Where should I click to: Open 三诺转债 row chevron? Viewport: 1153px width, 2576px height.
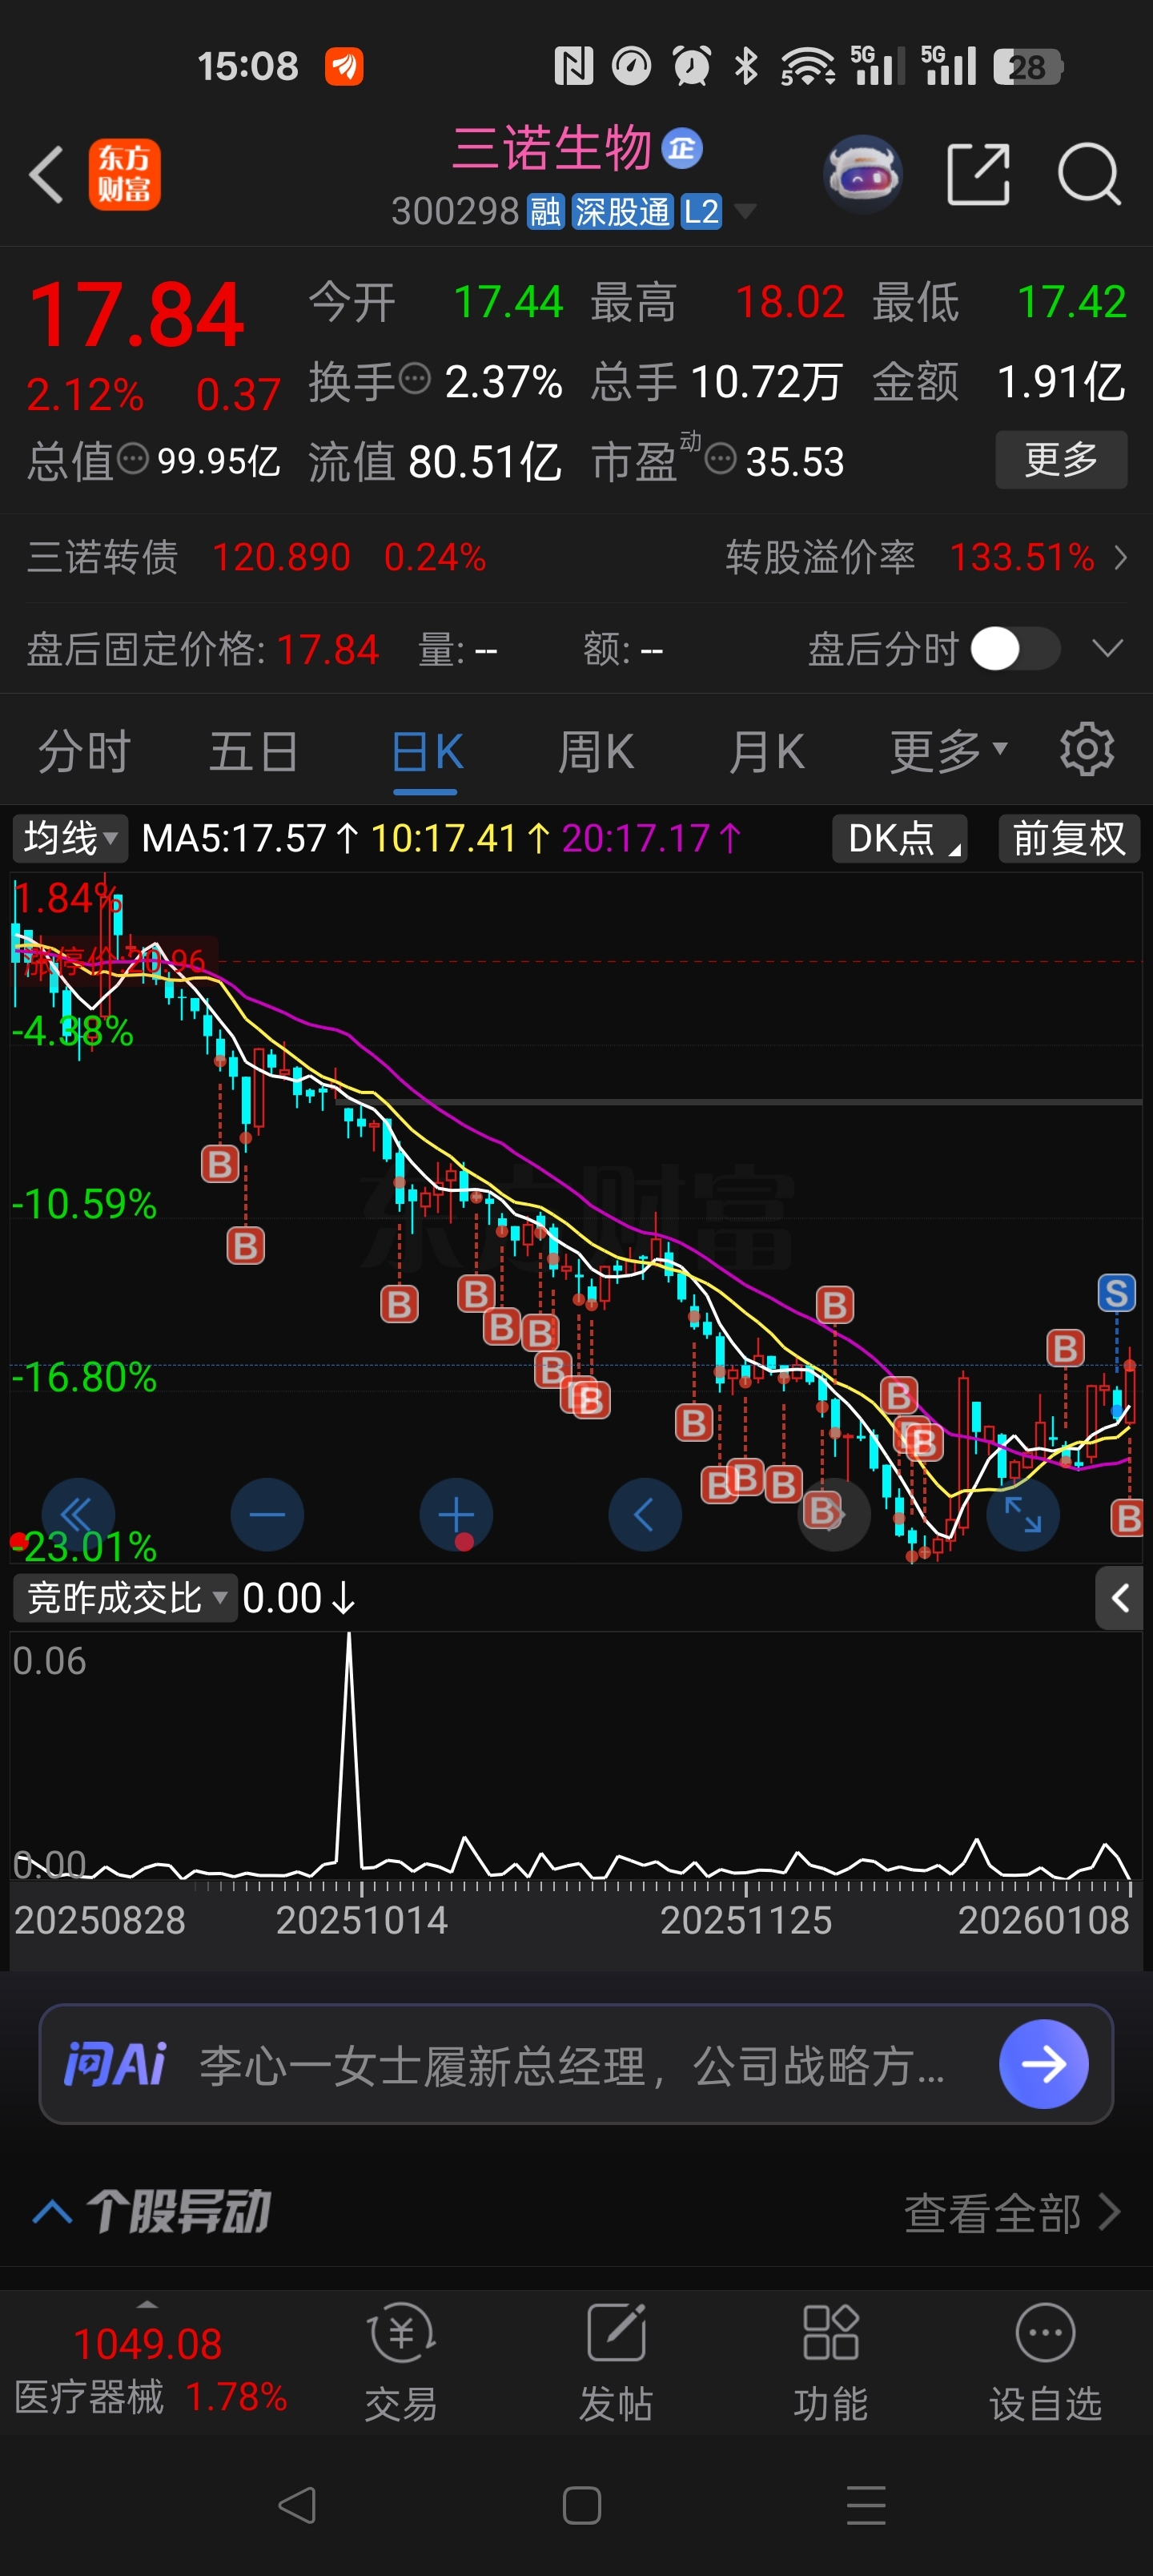click(x=1120, y=557)
